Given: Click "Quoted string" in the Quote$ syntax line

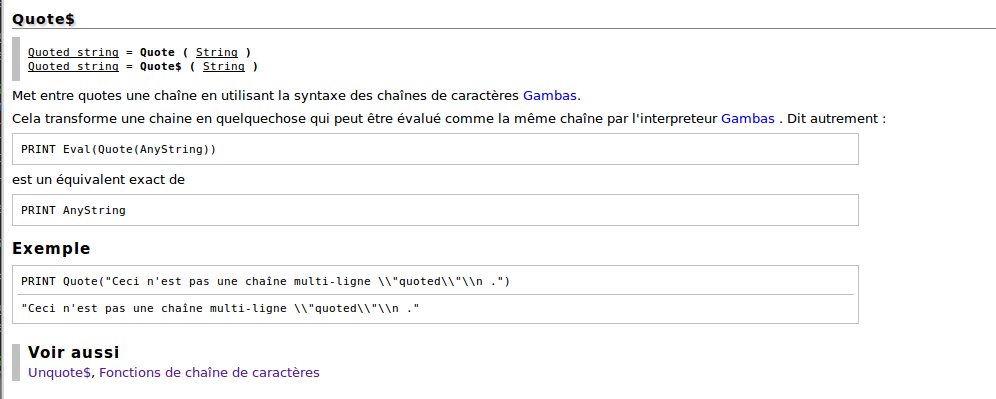Looking at the screenshot, I should (73, 66).
